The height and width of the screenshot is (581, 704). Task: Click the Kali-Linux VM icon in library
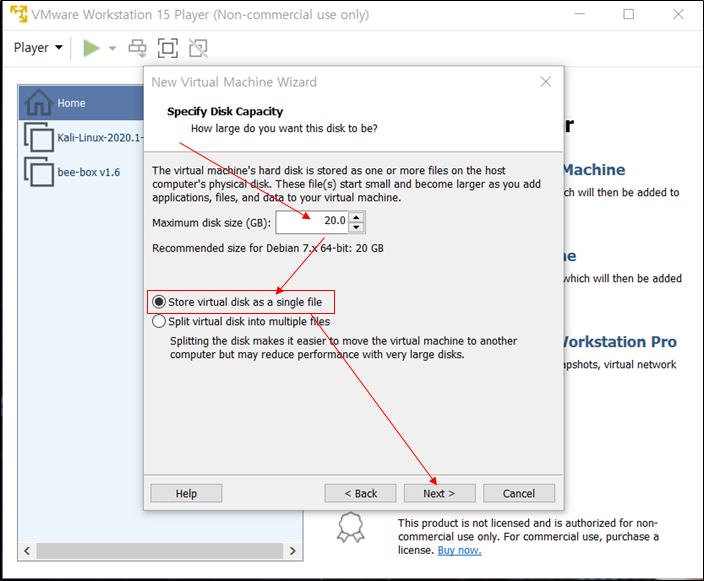click(39, 137)
